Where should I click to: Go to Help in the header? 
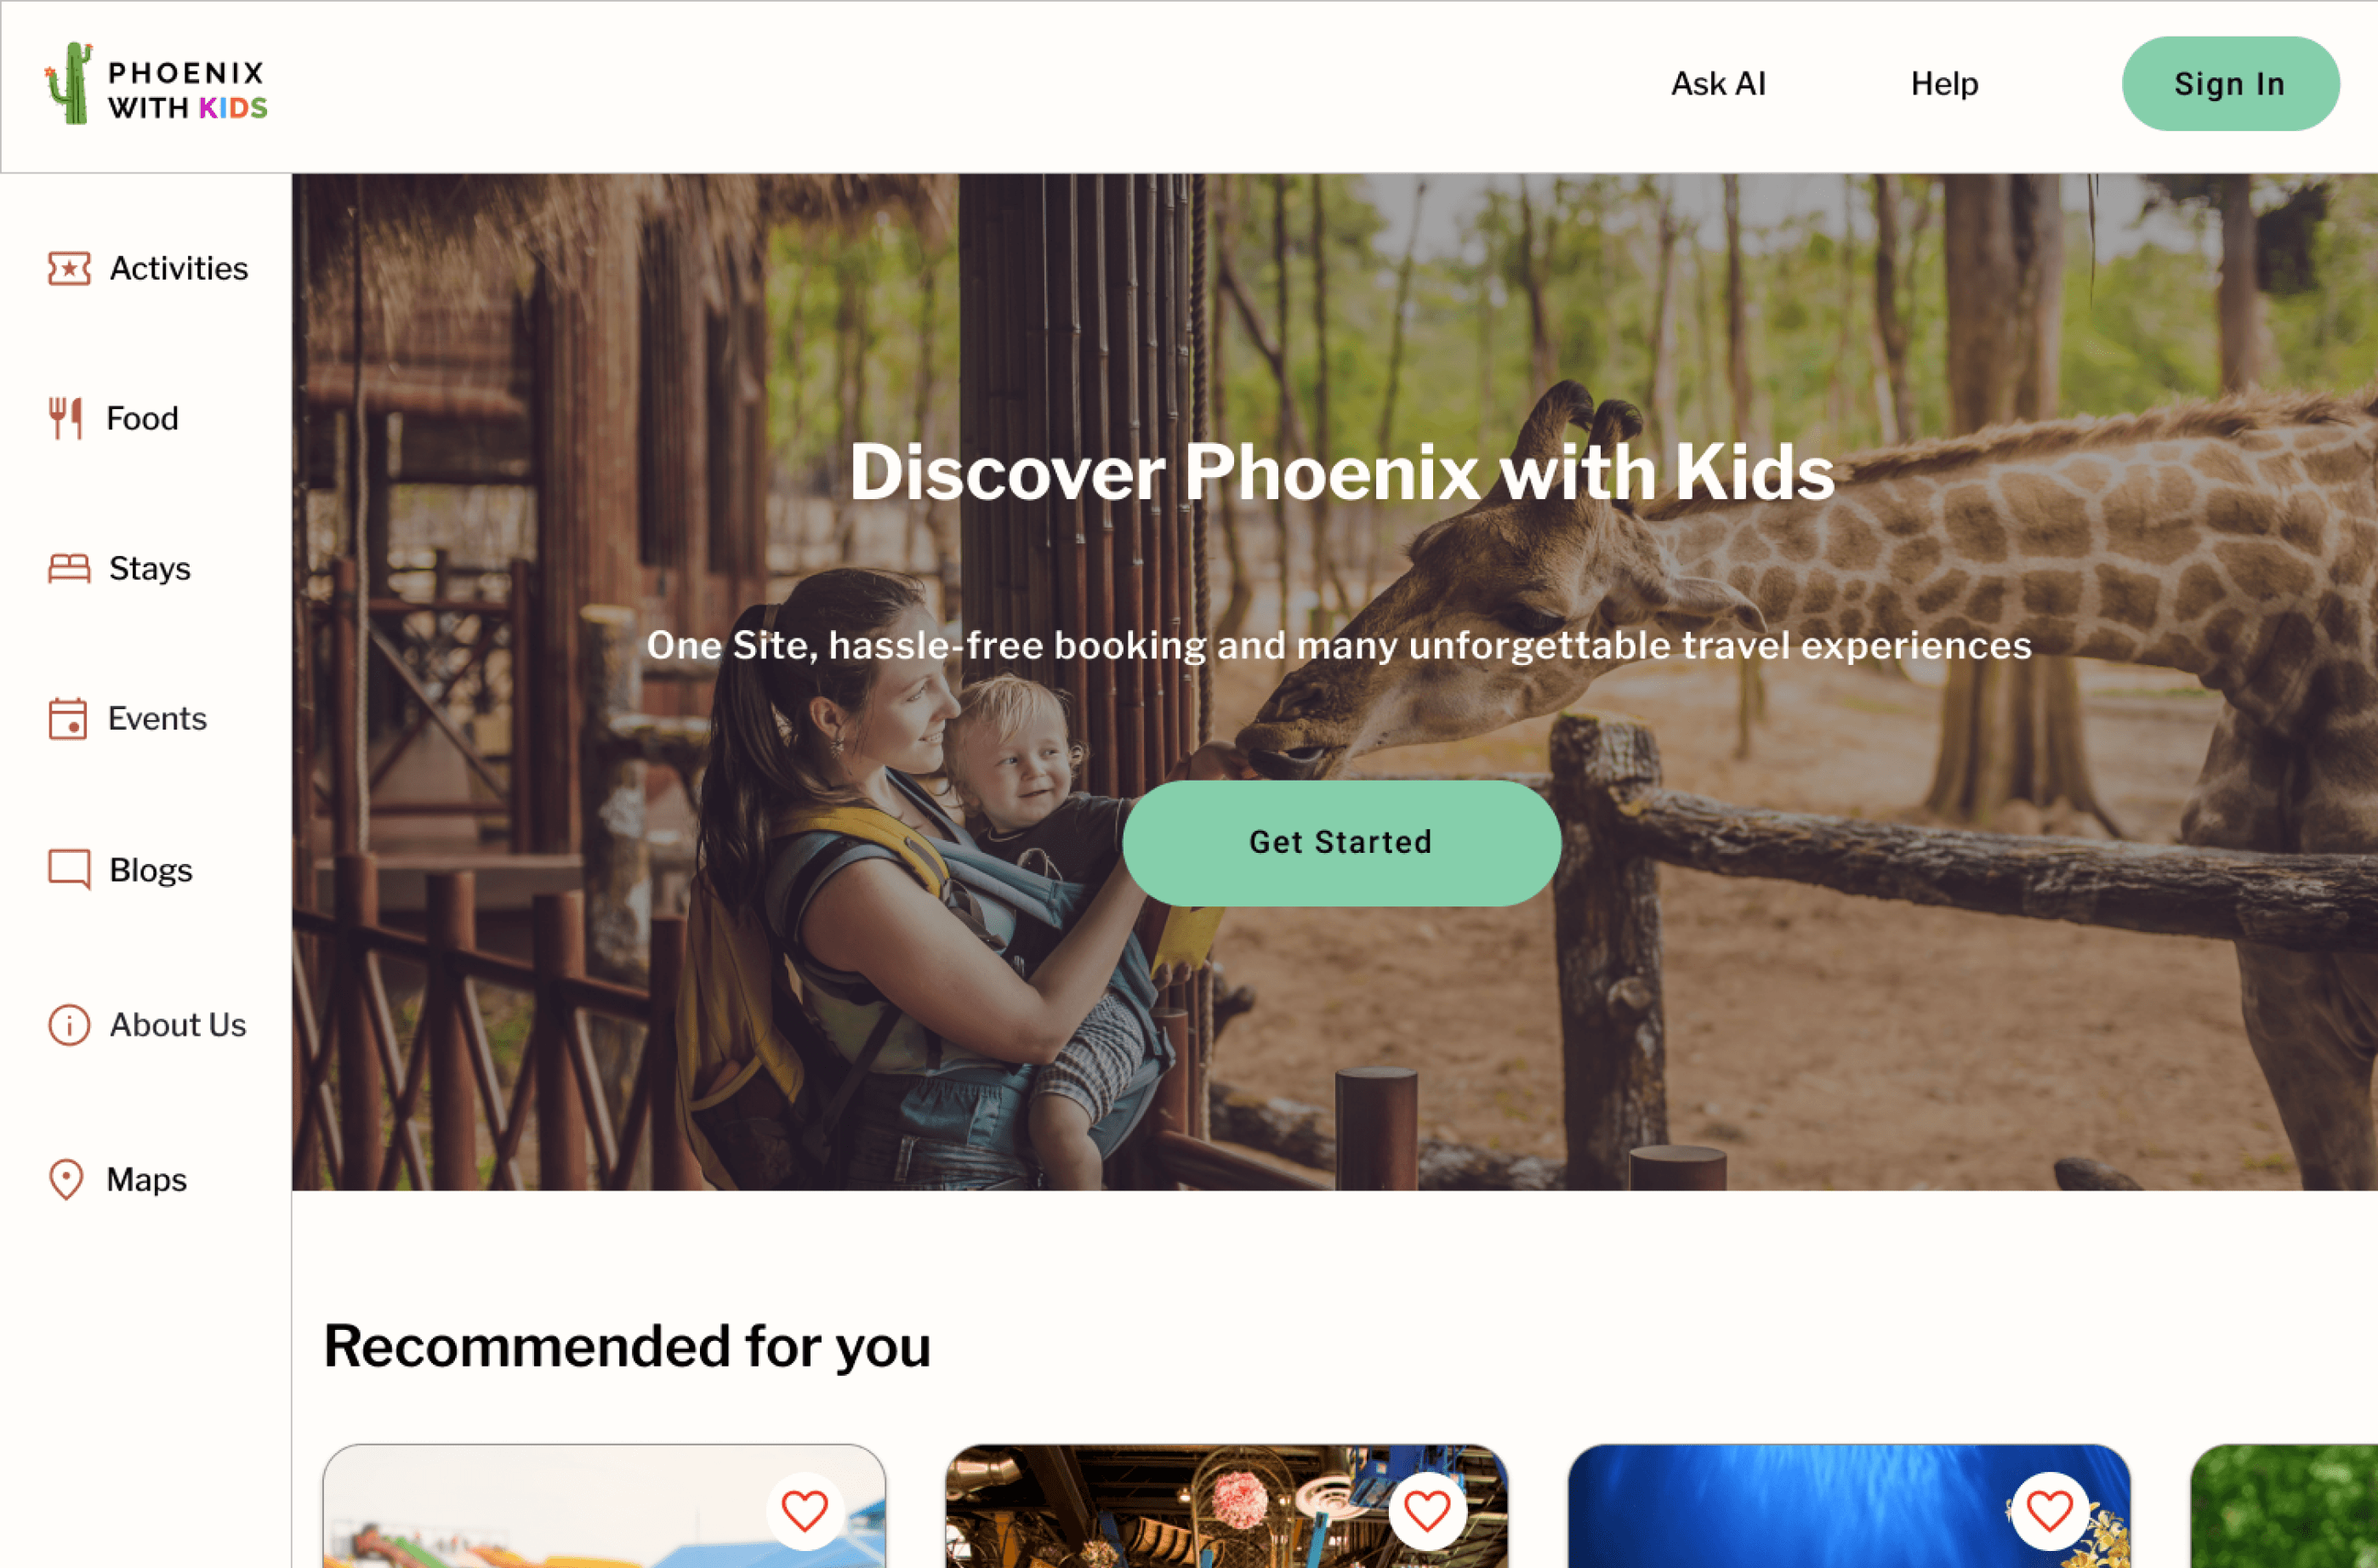[1944, 84]
